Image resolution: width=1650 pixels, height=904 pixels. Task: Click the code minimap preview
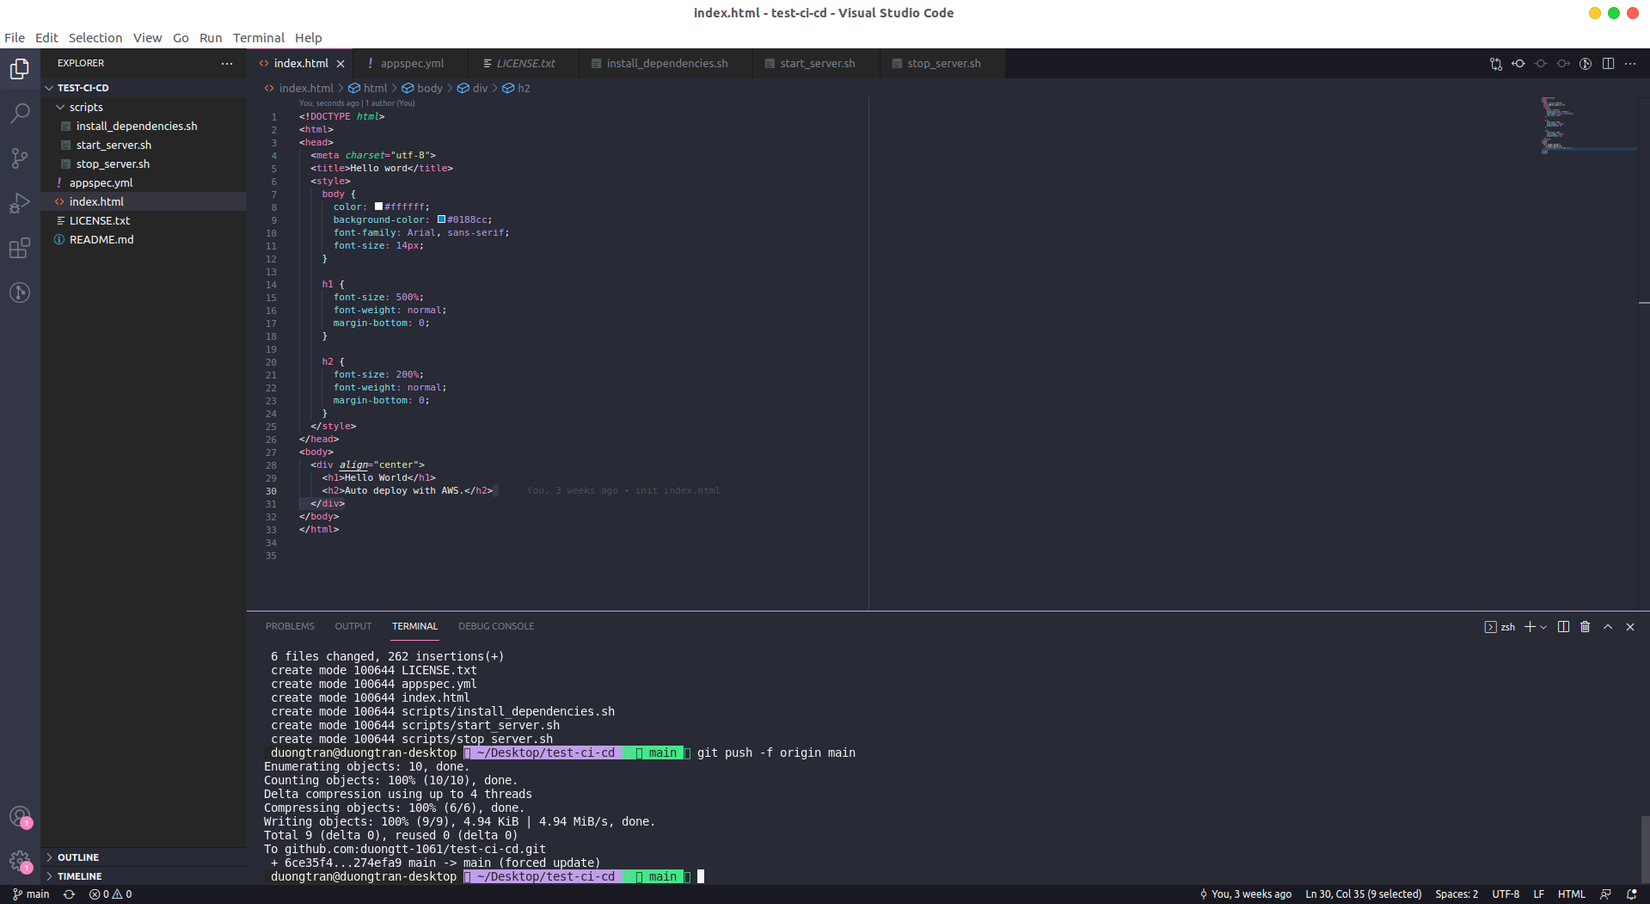point(1588,125)
